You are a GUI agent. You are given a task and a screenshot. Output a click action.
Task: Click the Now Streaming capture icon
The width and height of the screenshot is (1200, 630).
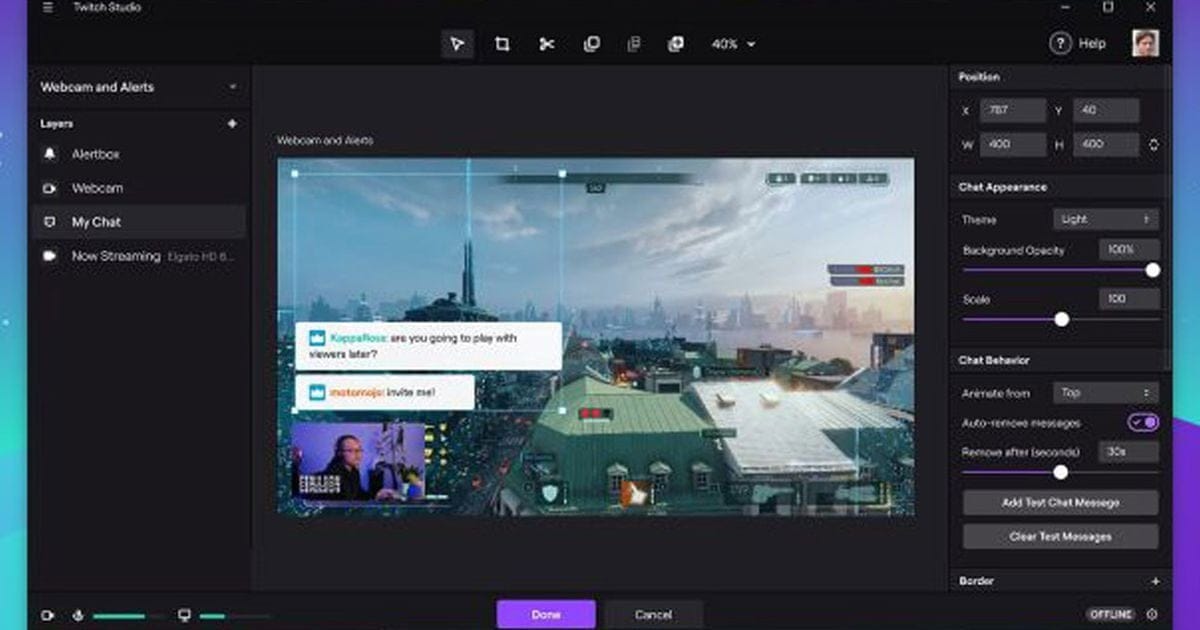[50, 256]
